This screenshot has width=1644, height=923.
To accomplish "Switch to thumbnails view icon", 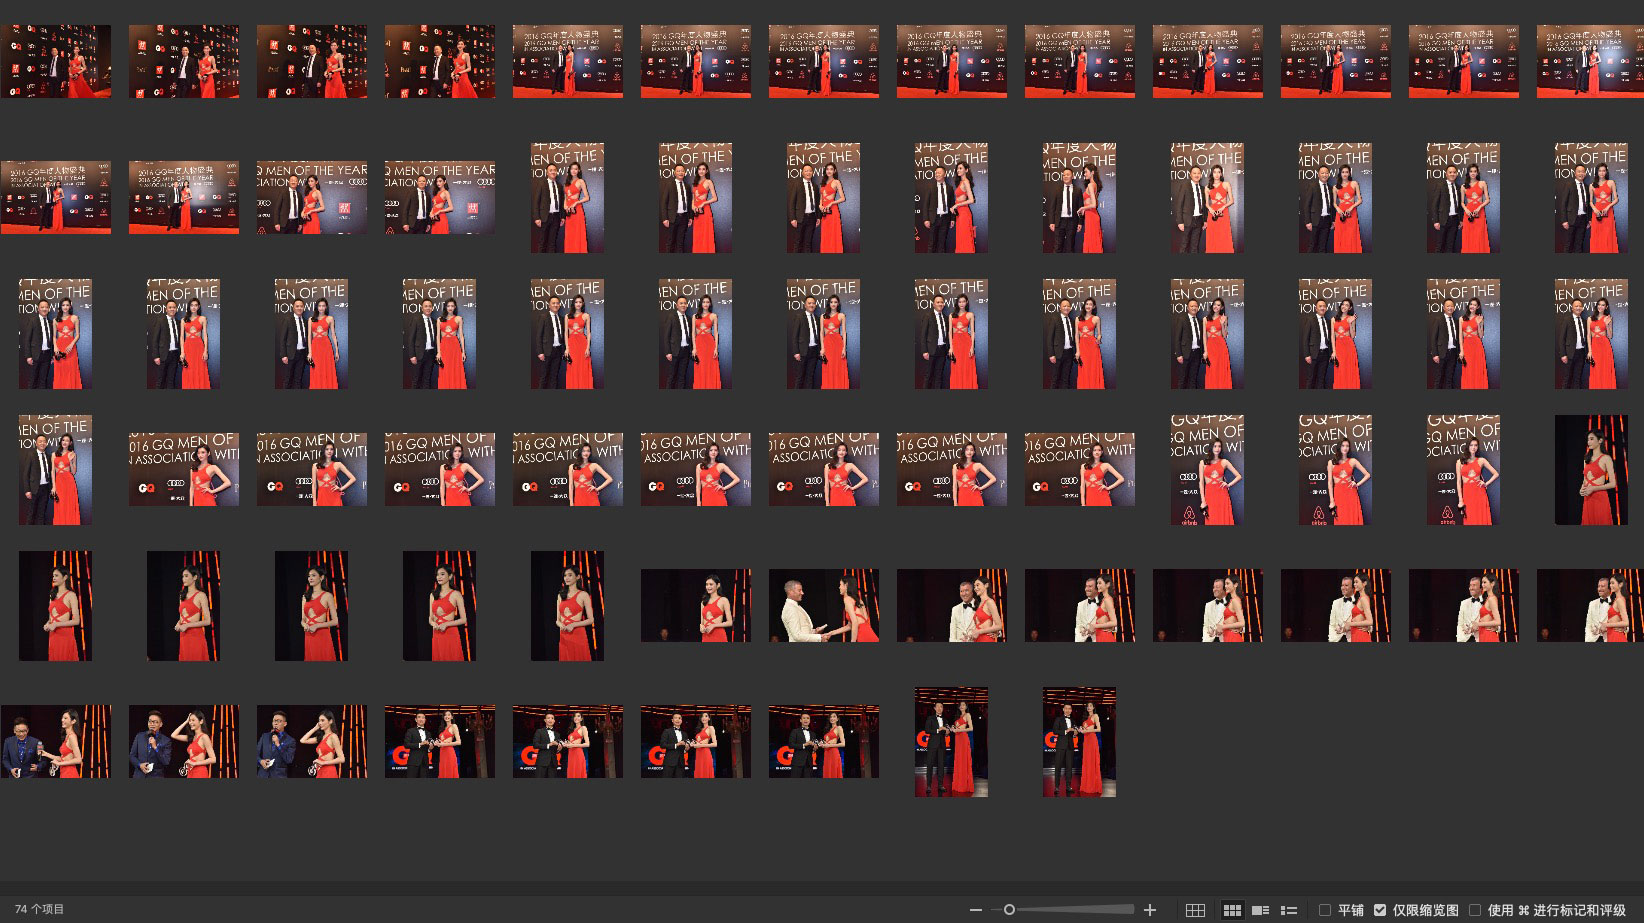I will 1232,910.
